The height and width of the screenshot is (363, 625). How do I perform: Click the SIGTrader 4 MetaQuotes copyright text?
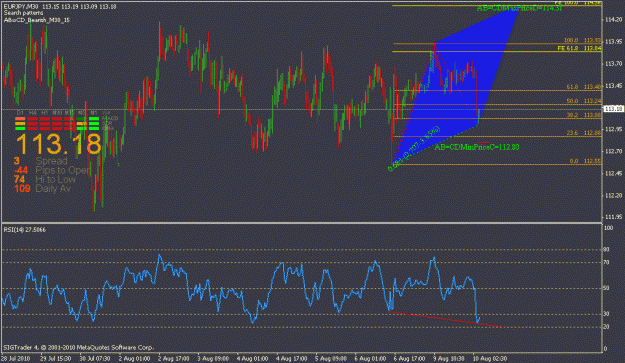click(79, 347)
